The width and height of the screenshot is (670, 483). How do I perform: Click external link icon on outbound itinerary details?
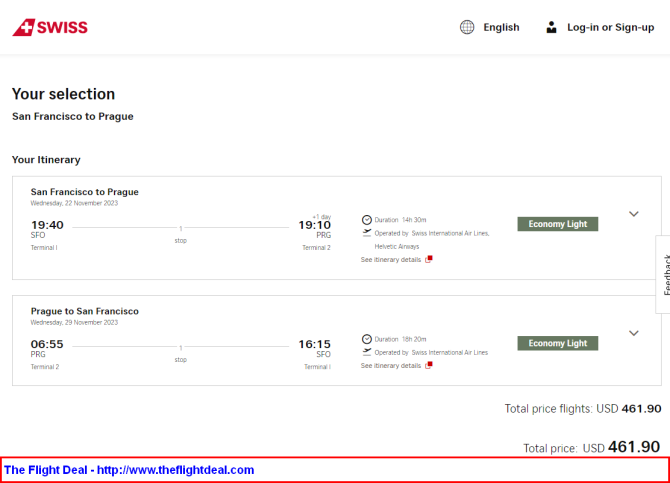tap(429, 259)
